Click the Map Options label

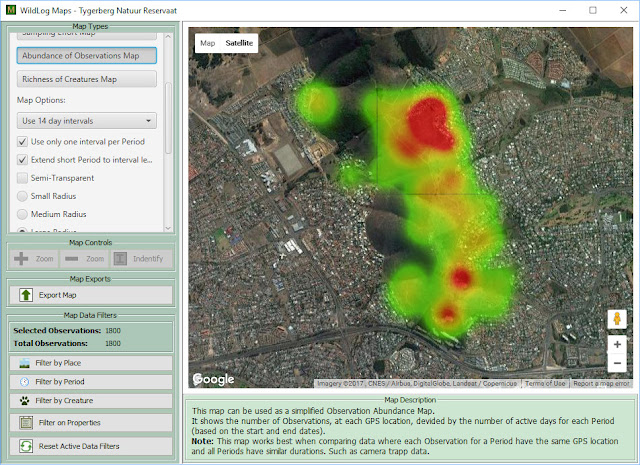pyautogui.click(x=41, y=100)
